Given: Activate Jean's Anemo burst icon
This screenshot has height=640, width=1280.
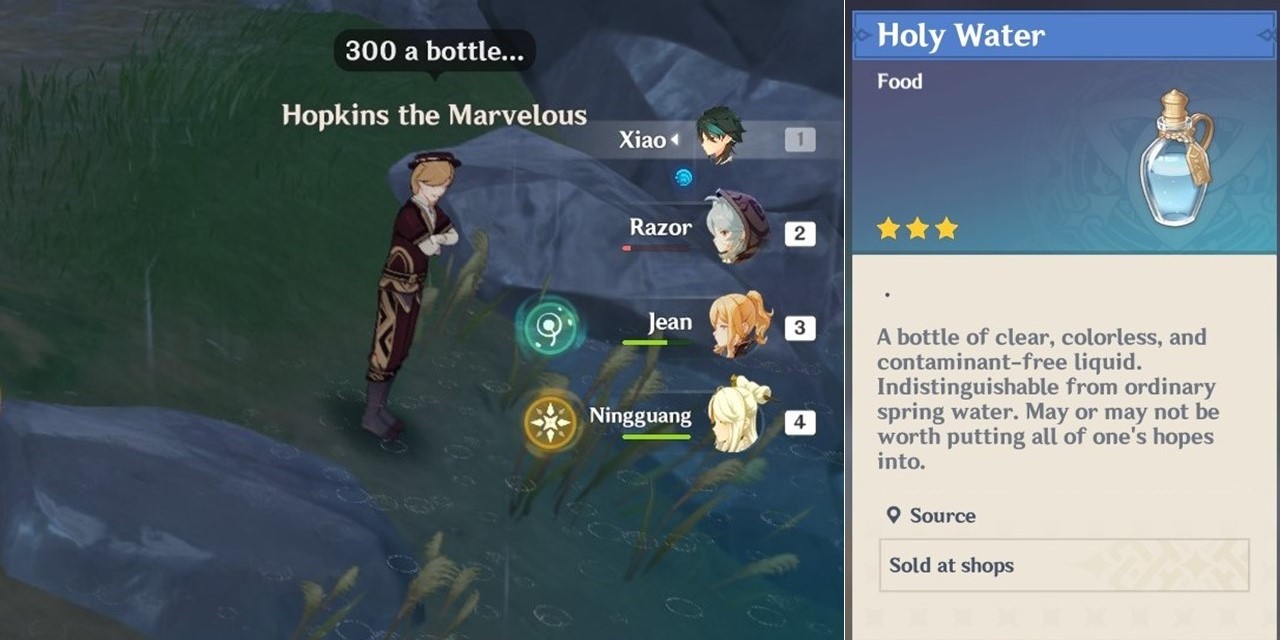Looking at the screenshot, I should point(548,327).
